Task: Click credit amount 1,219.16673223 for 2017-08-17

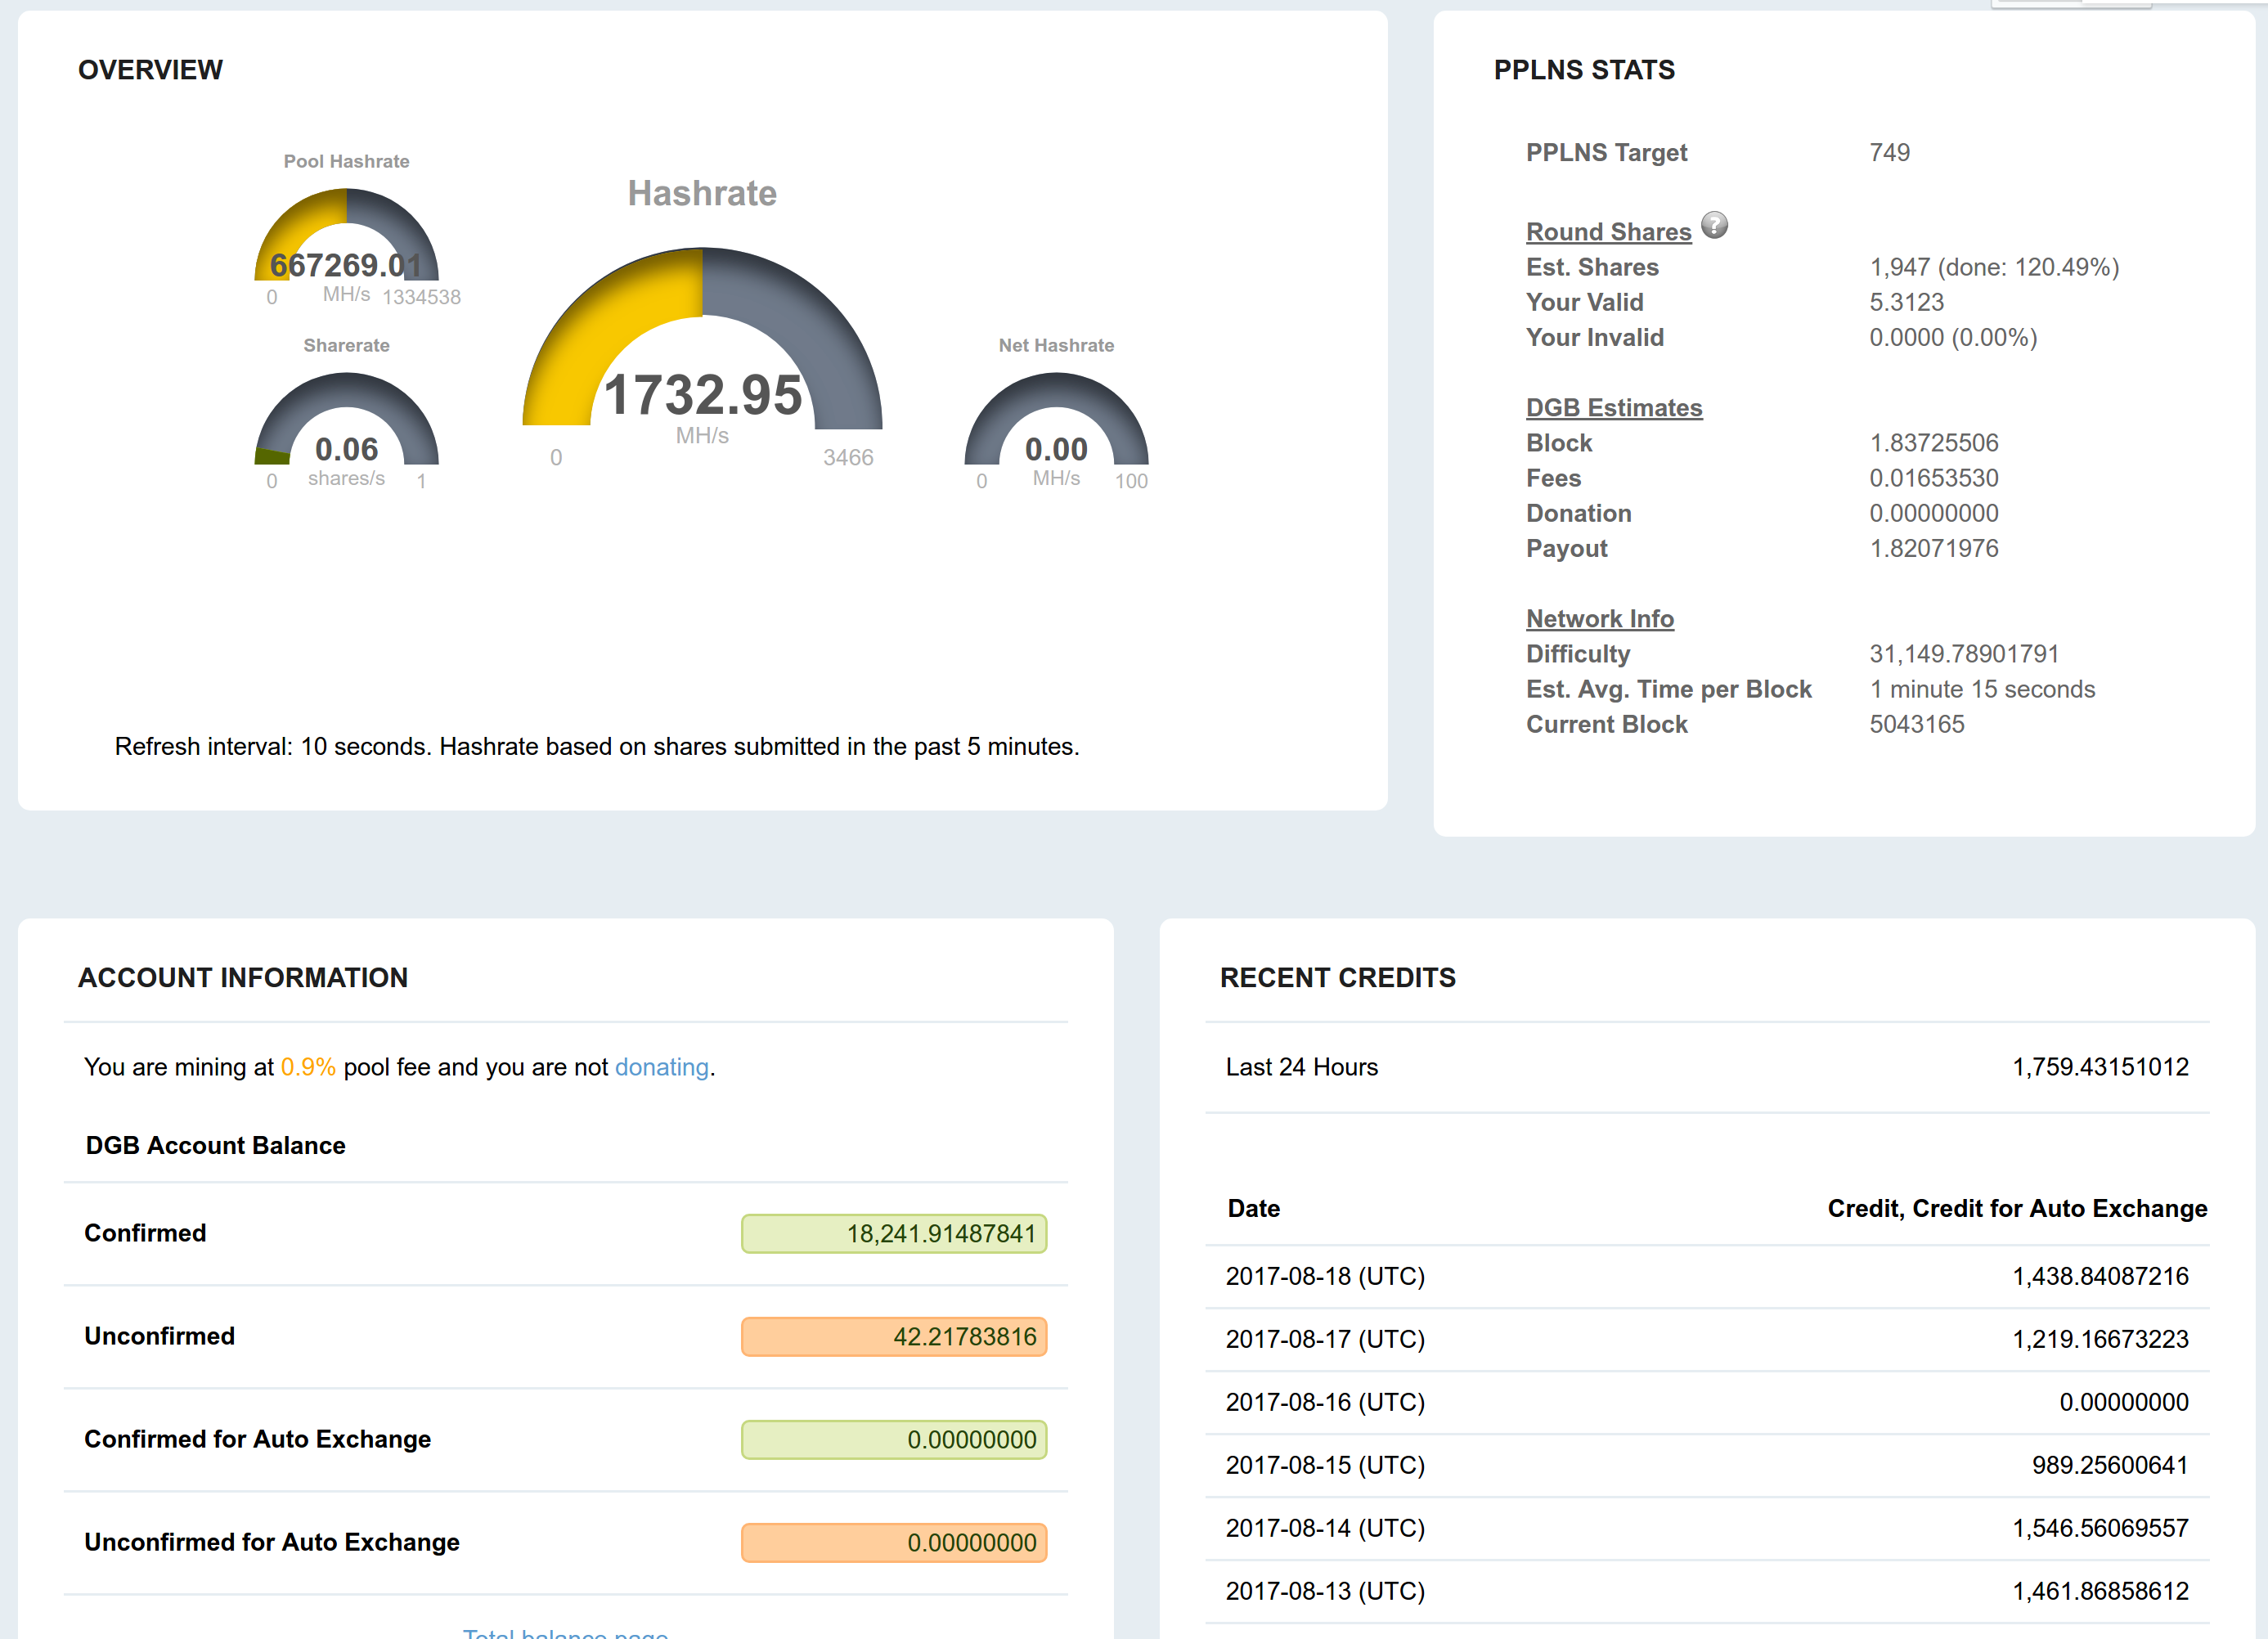Action: [x=2100, y=1339]
